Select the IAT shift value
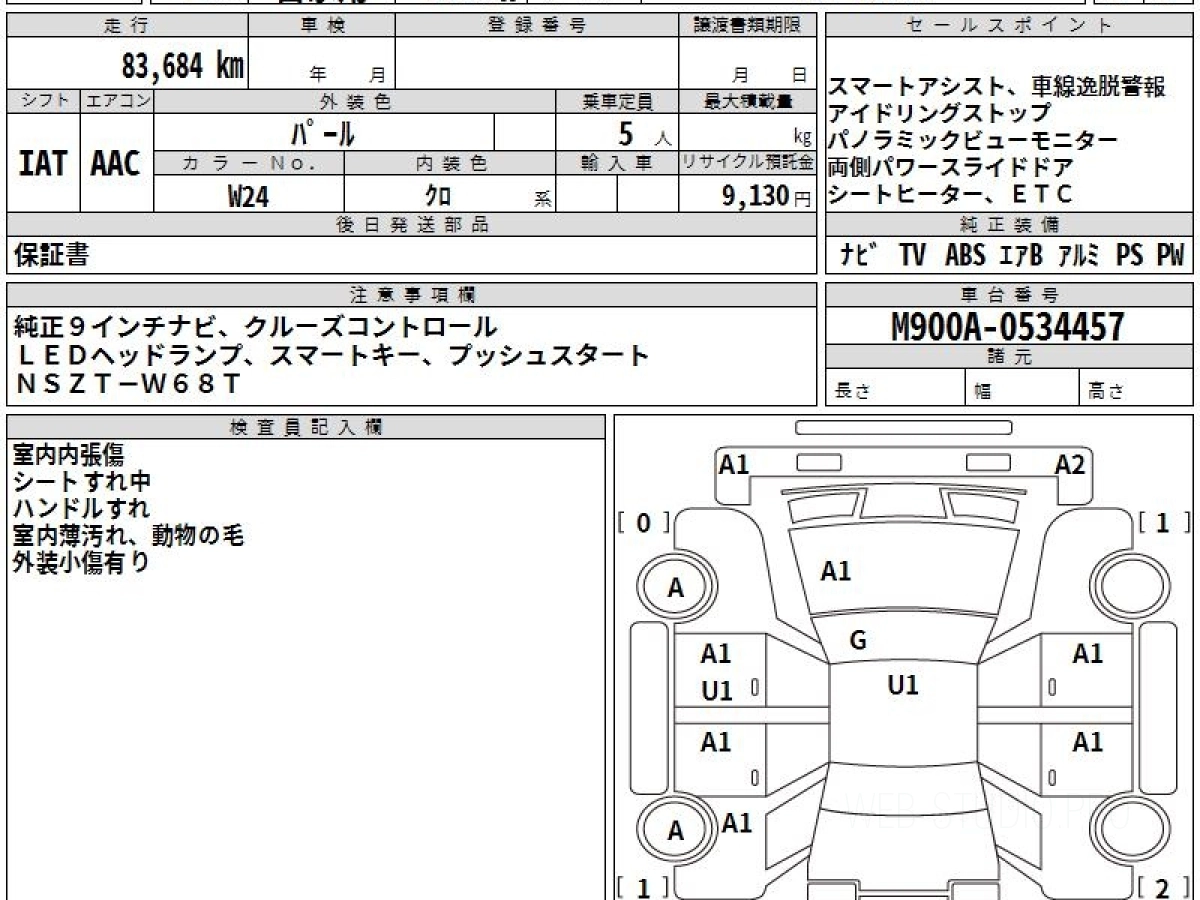 (43, 164)
